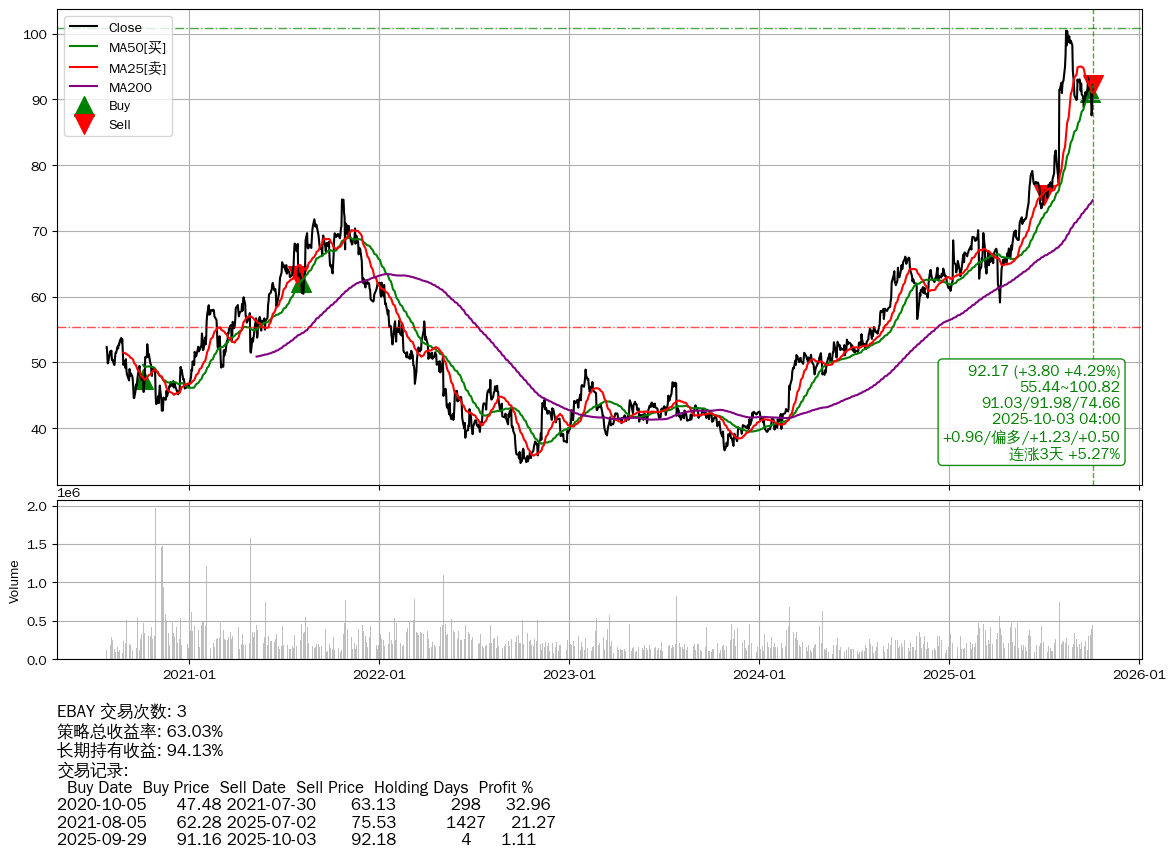Viewport: 1176px width, 857px height.
Task: Click the green Buy triangle in the legend
Action: point(85,106)
